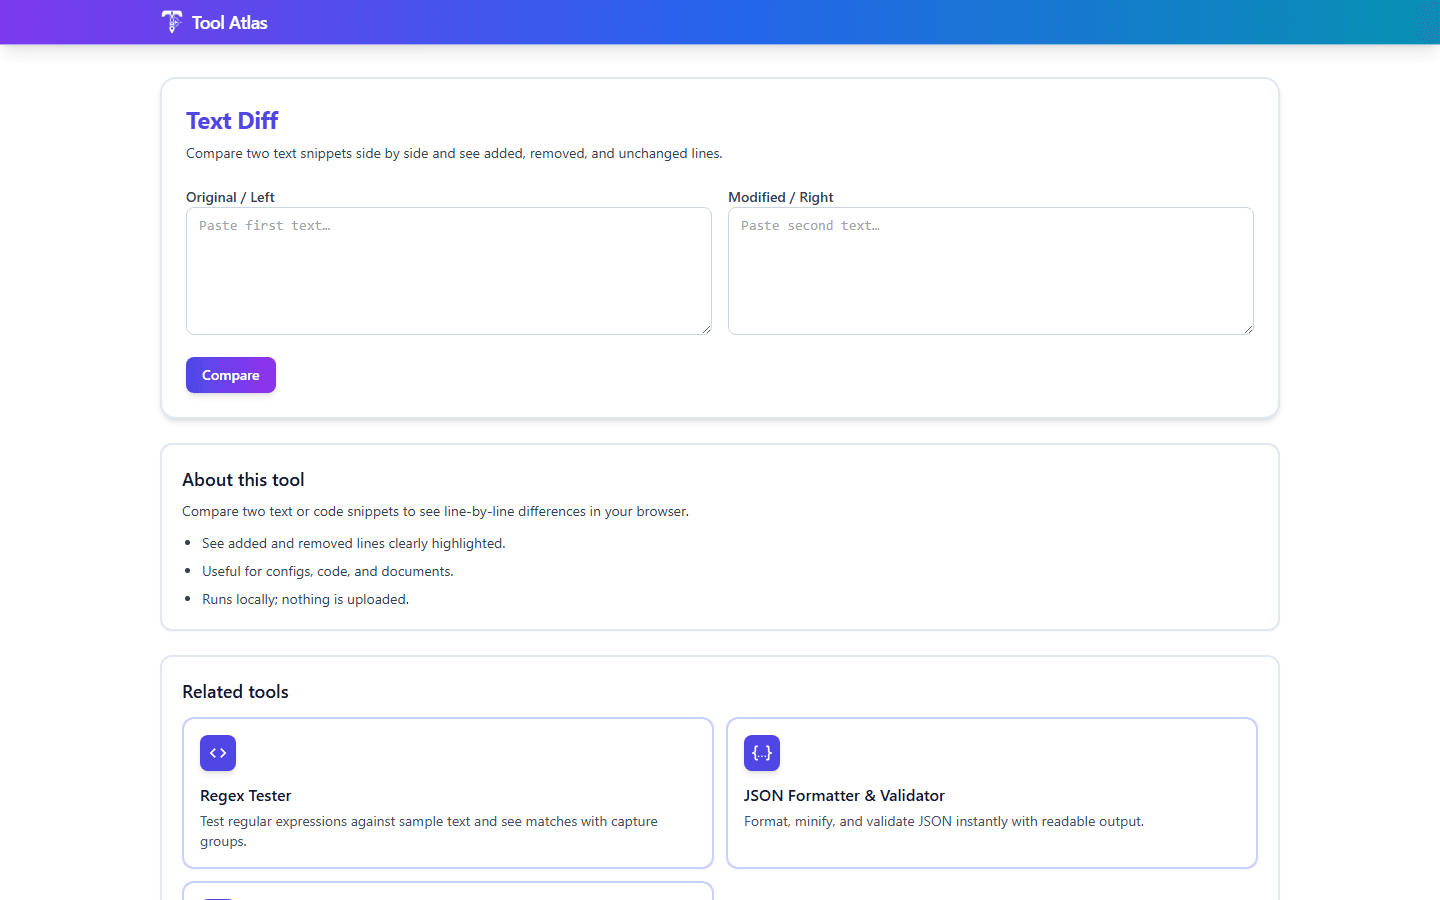Click the Tool Atlas logo icon in the header
1440x900 pixels.
171,21
